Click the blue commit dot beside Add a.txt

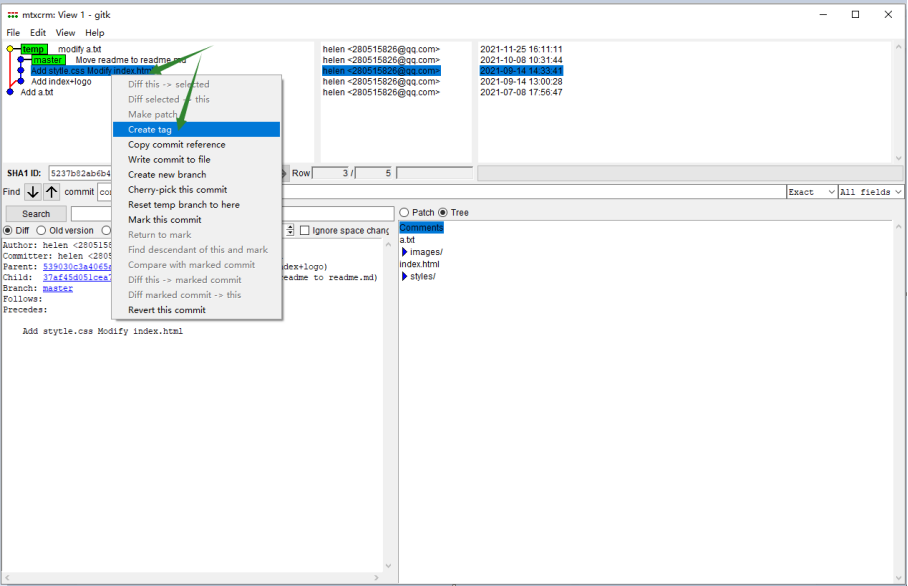click(x=10, y=92)
